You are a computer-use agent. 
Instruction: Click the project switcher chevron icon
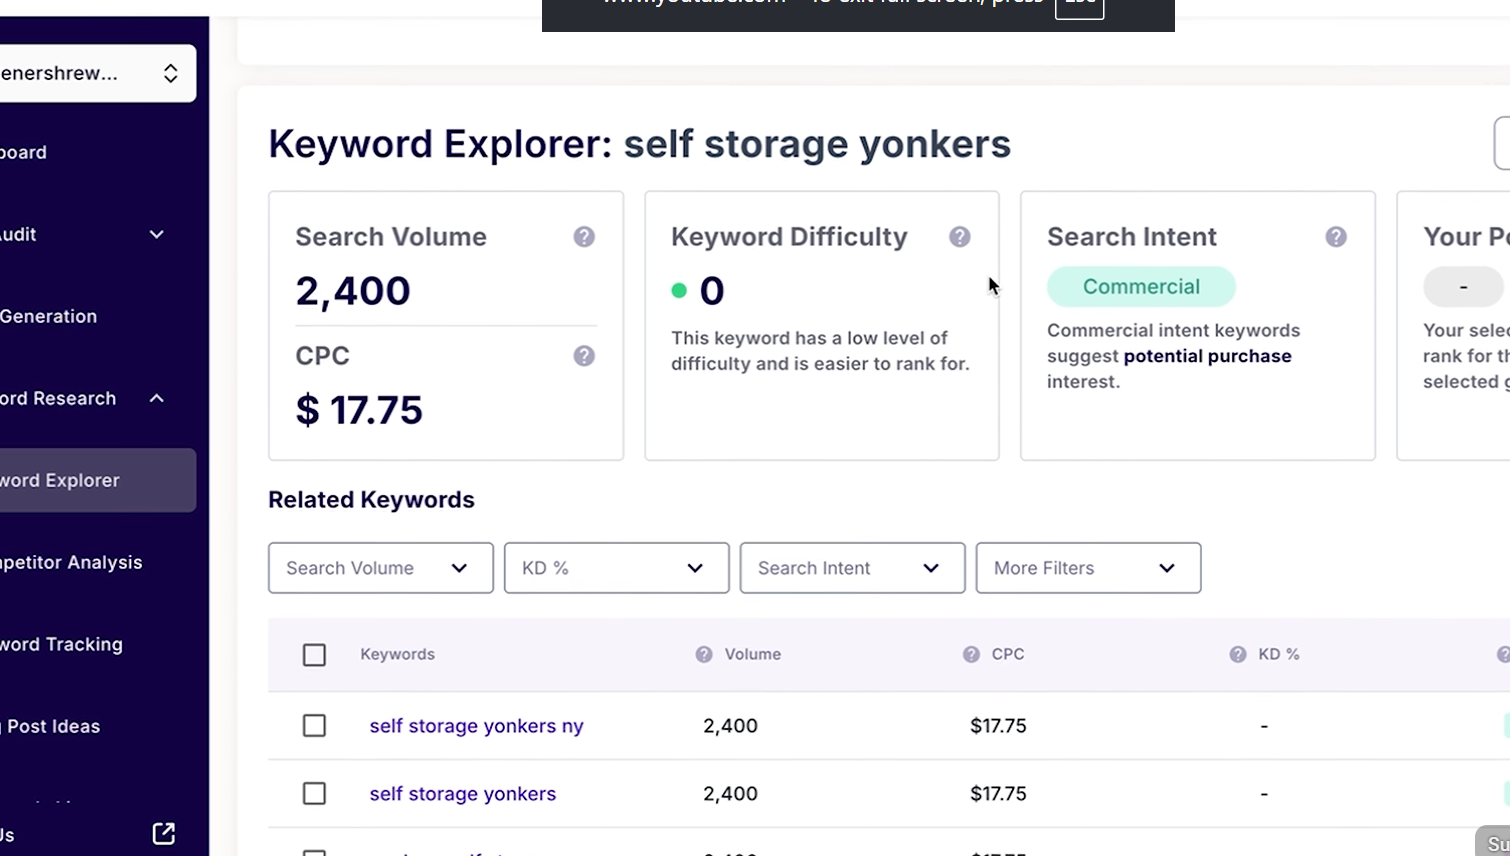169,73
